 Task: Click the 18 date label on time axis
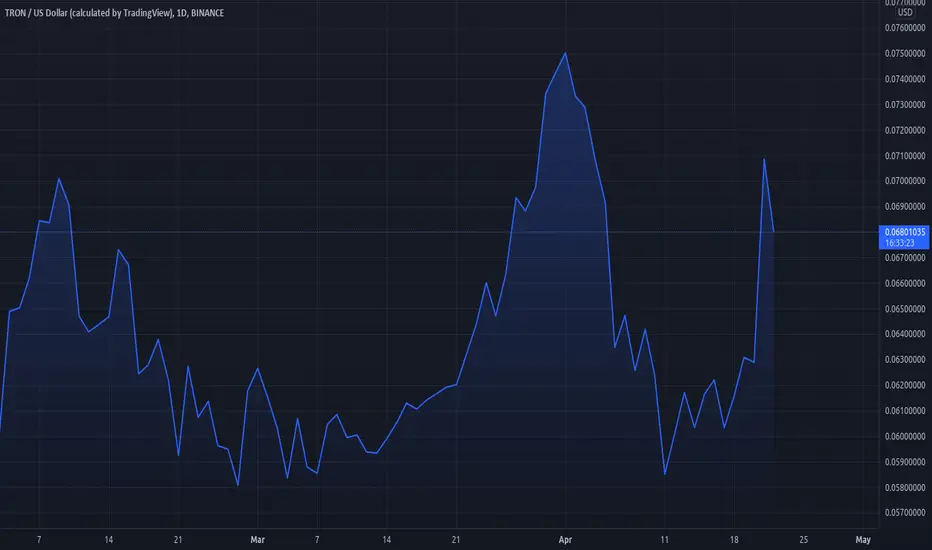click(734, 540)
